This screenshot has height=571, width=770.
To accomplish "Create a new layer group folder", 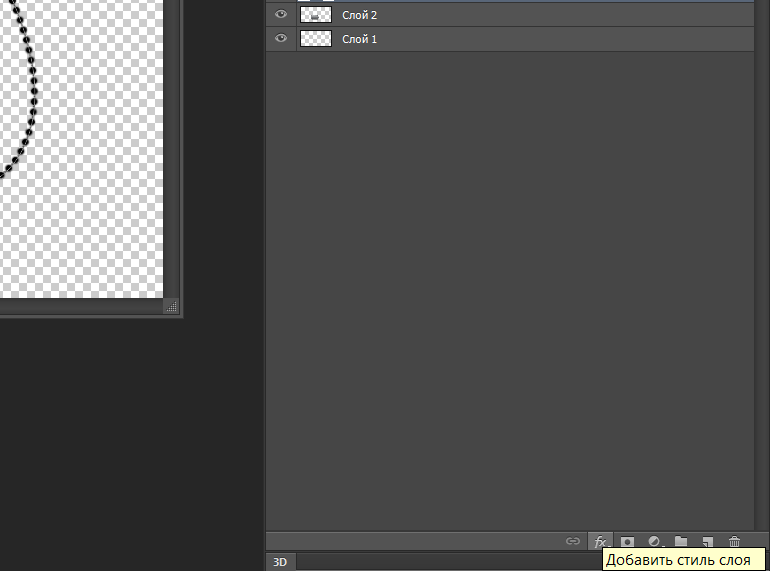I will [x=681, y=541].
